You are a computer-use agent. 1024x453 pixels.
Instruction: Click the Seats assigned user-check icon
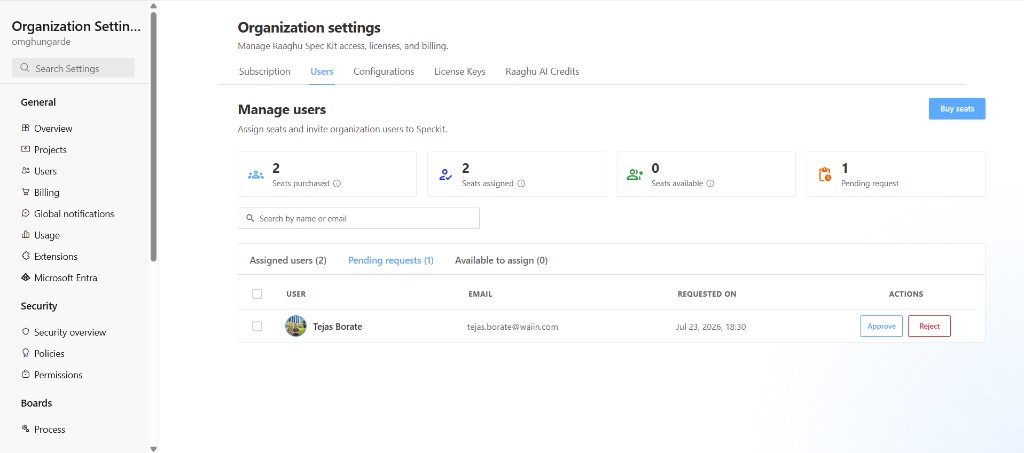tap(446, 174)
